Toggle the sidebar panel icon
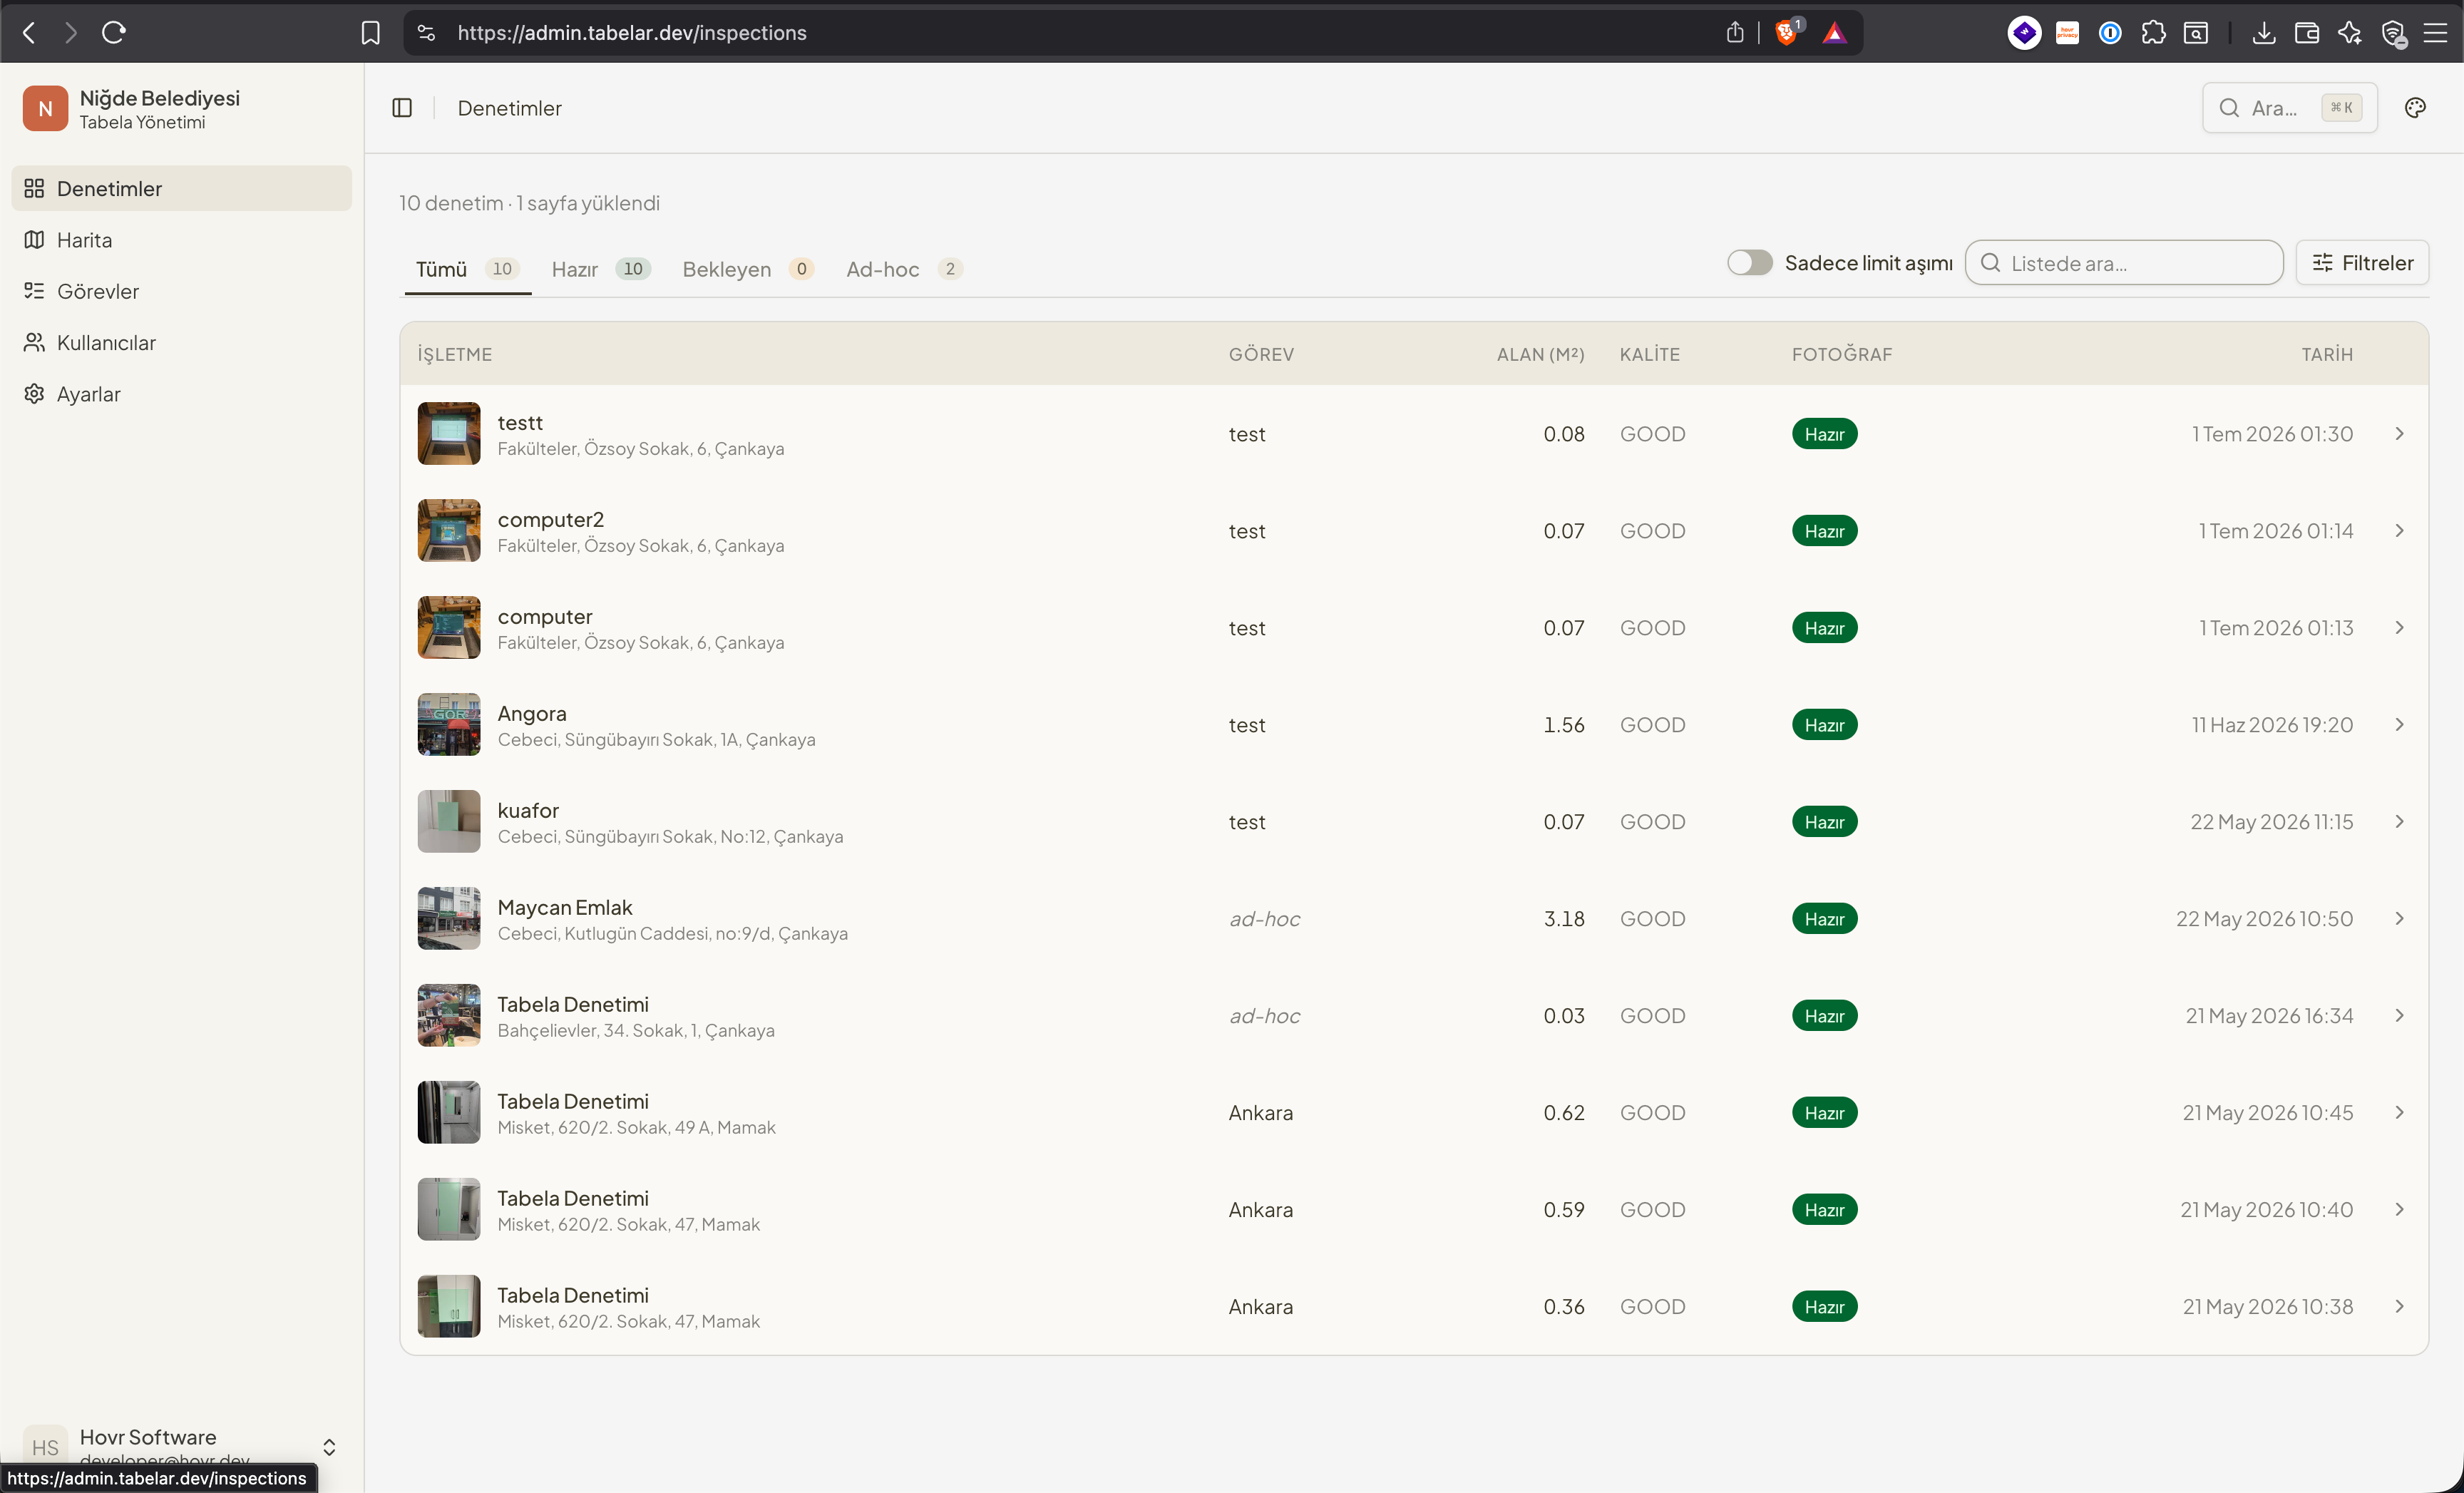The height and width of the screenshot is (1493, 2464). [x=402, y=108]
